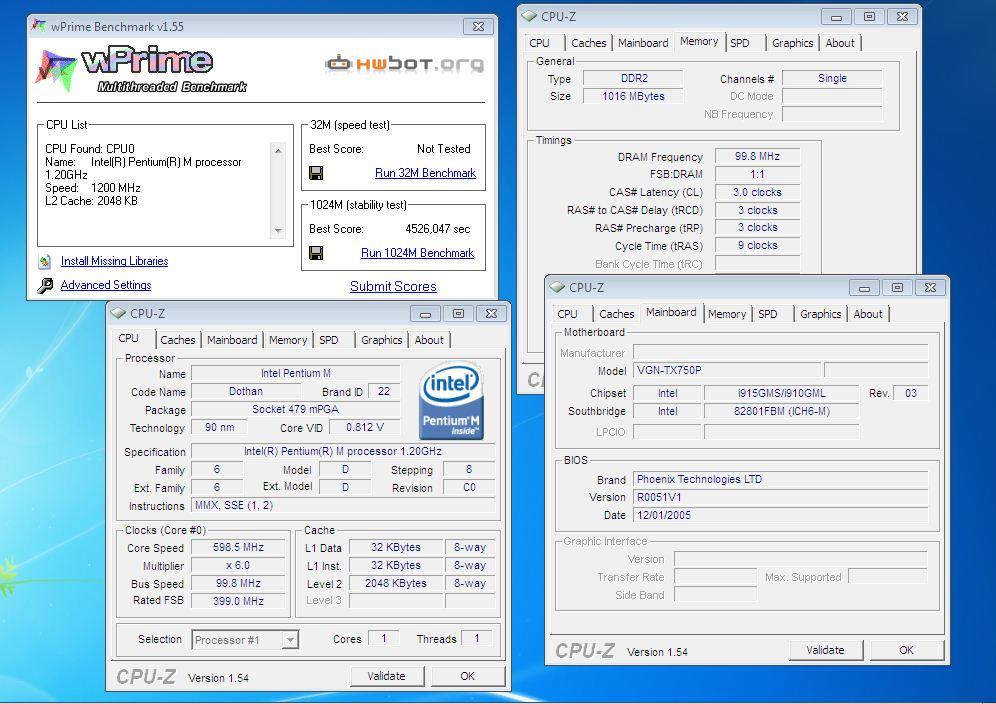Click Validate in the Mainboard window
The width and height of the screenshot is (996, 704).
pos(825,650)
